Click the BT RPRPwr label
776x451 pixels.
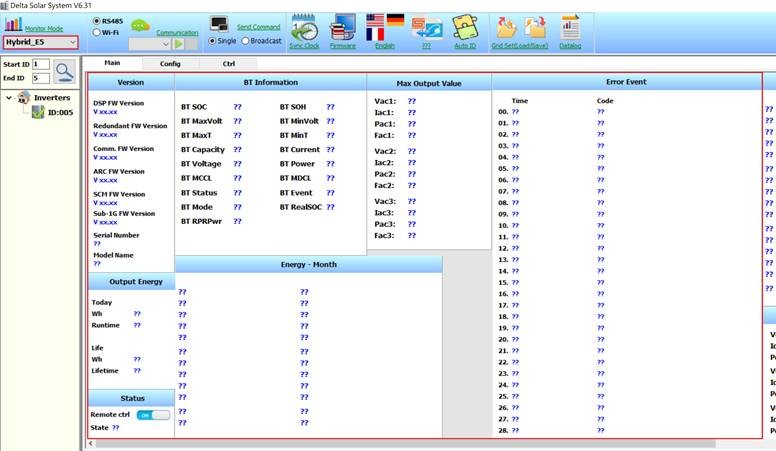point(201,221)
